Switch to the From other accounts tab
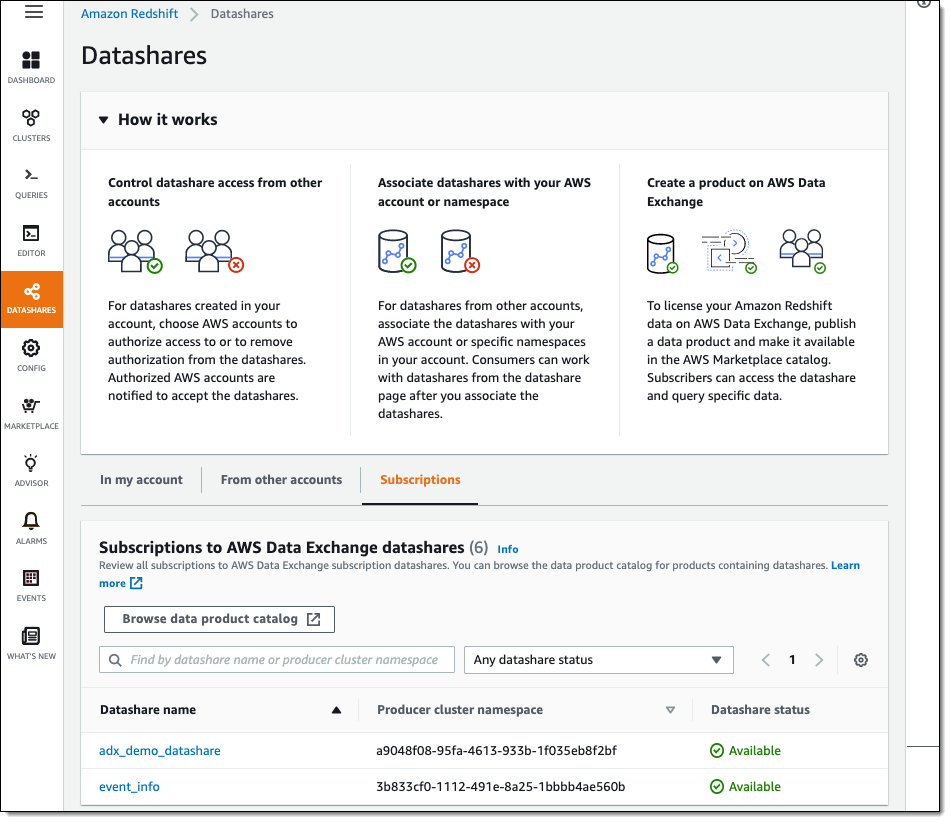This screenshot has width=950, height=822. click(281, 480)
